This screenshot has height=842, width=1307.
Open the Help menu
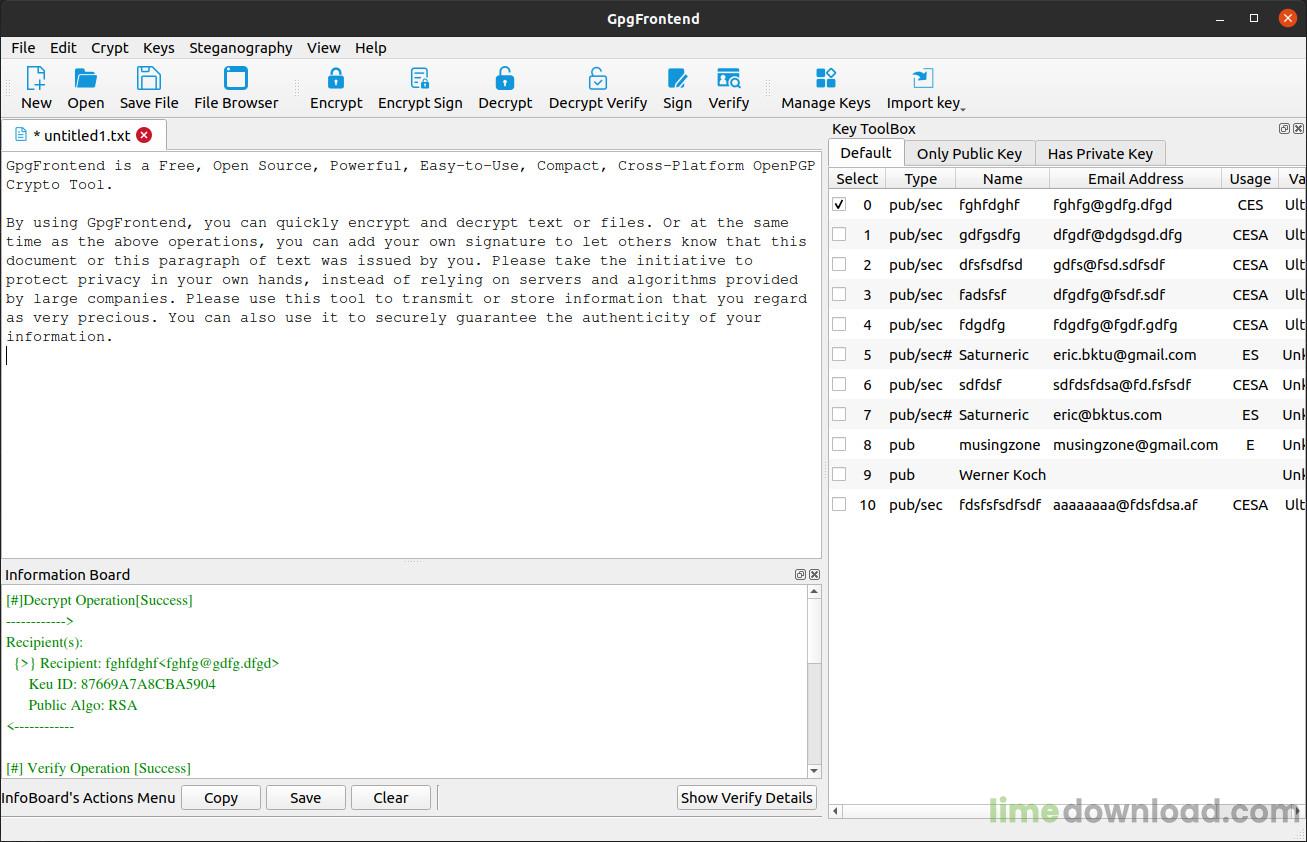click(370, 47)
